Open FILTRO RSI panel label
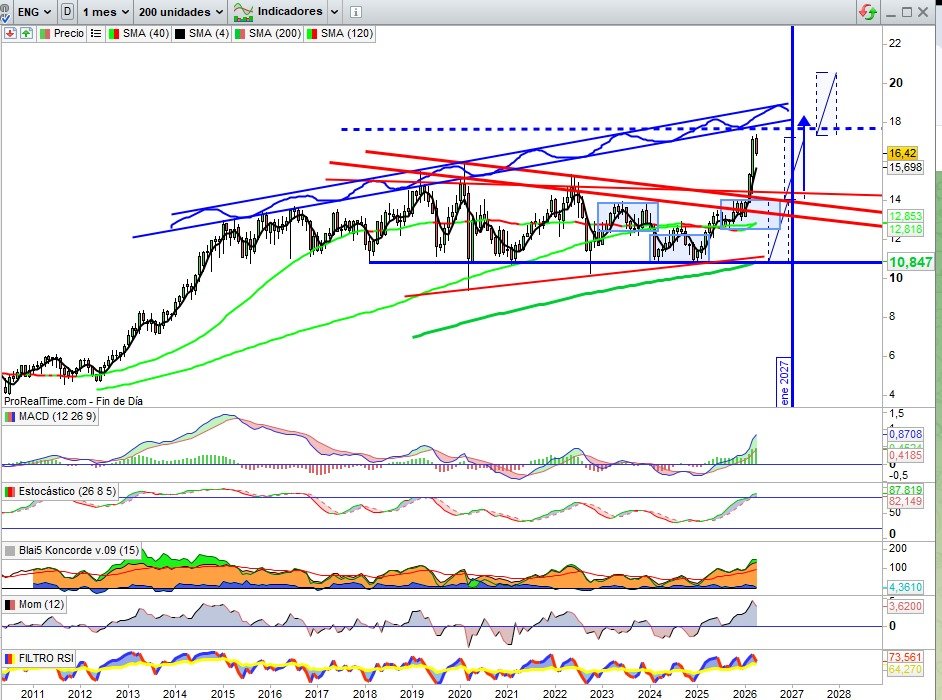Viewport: 942px width, 700px height. point(46,658)
